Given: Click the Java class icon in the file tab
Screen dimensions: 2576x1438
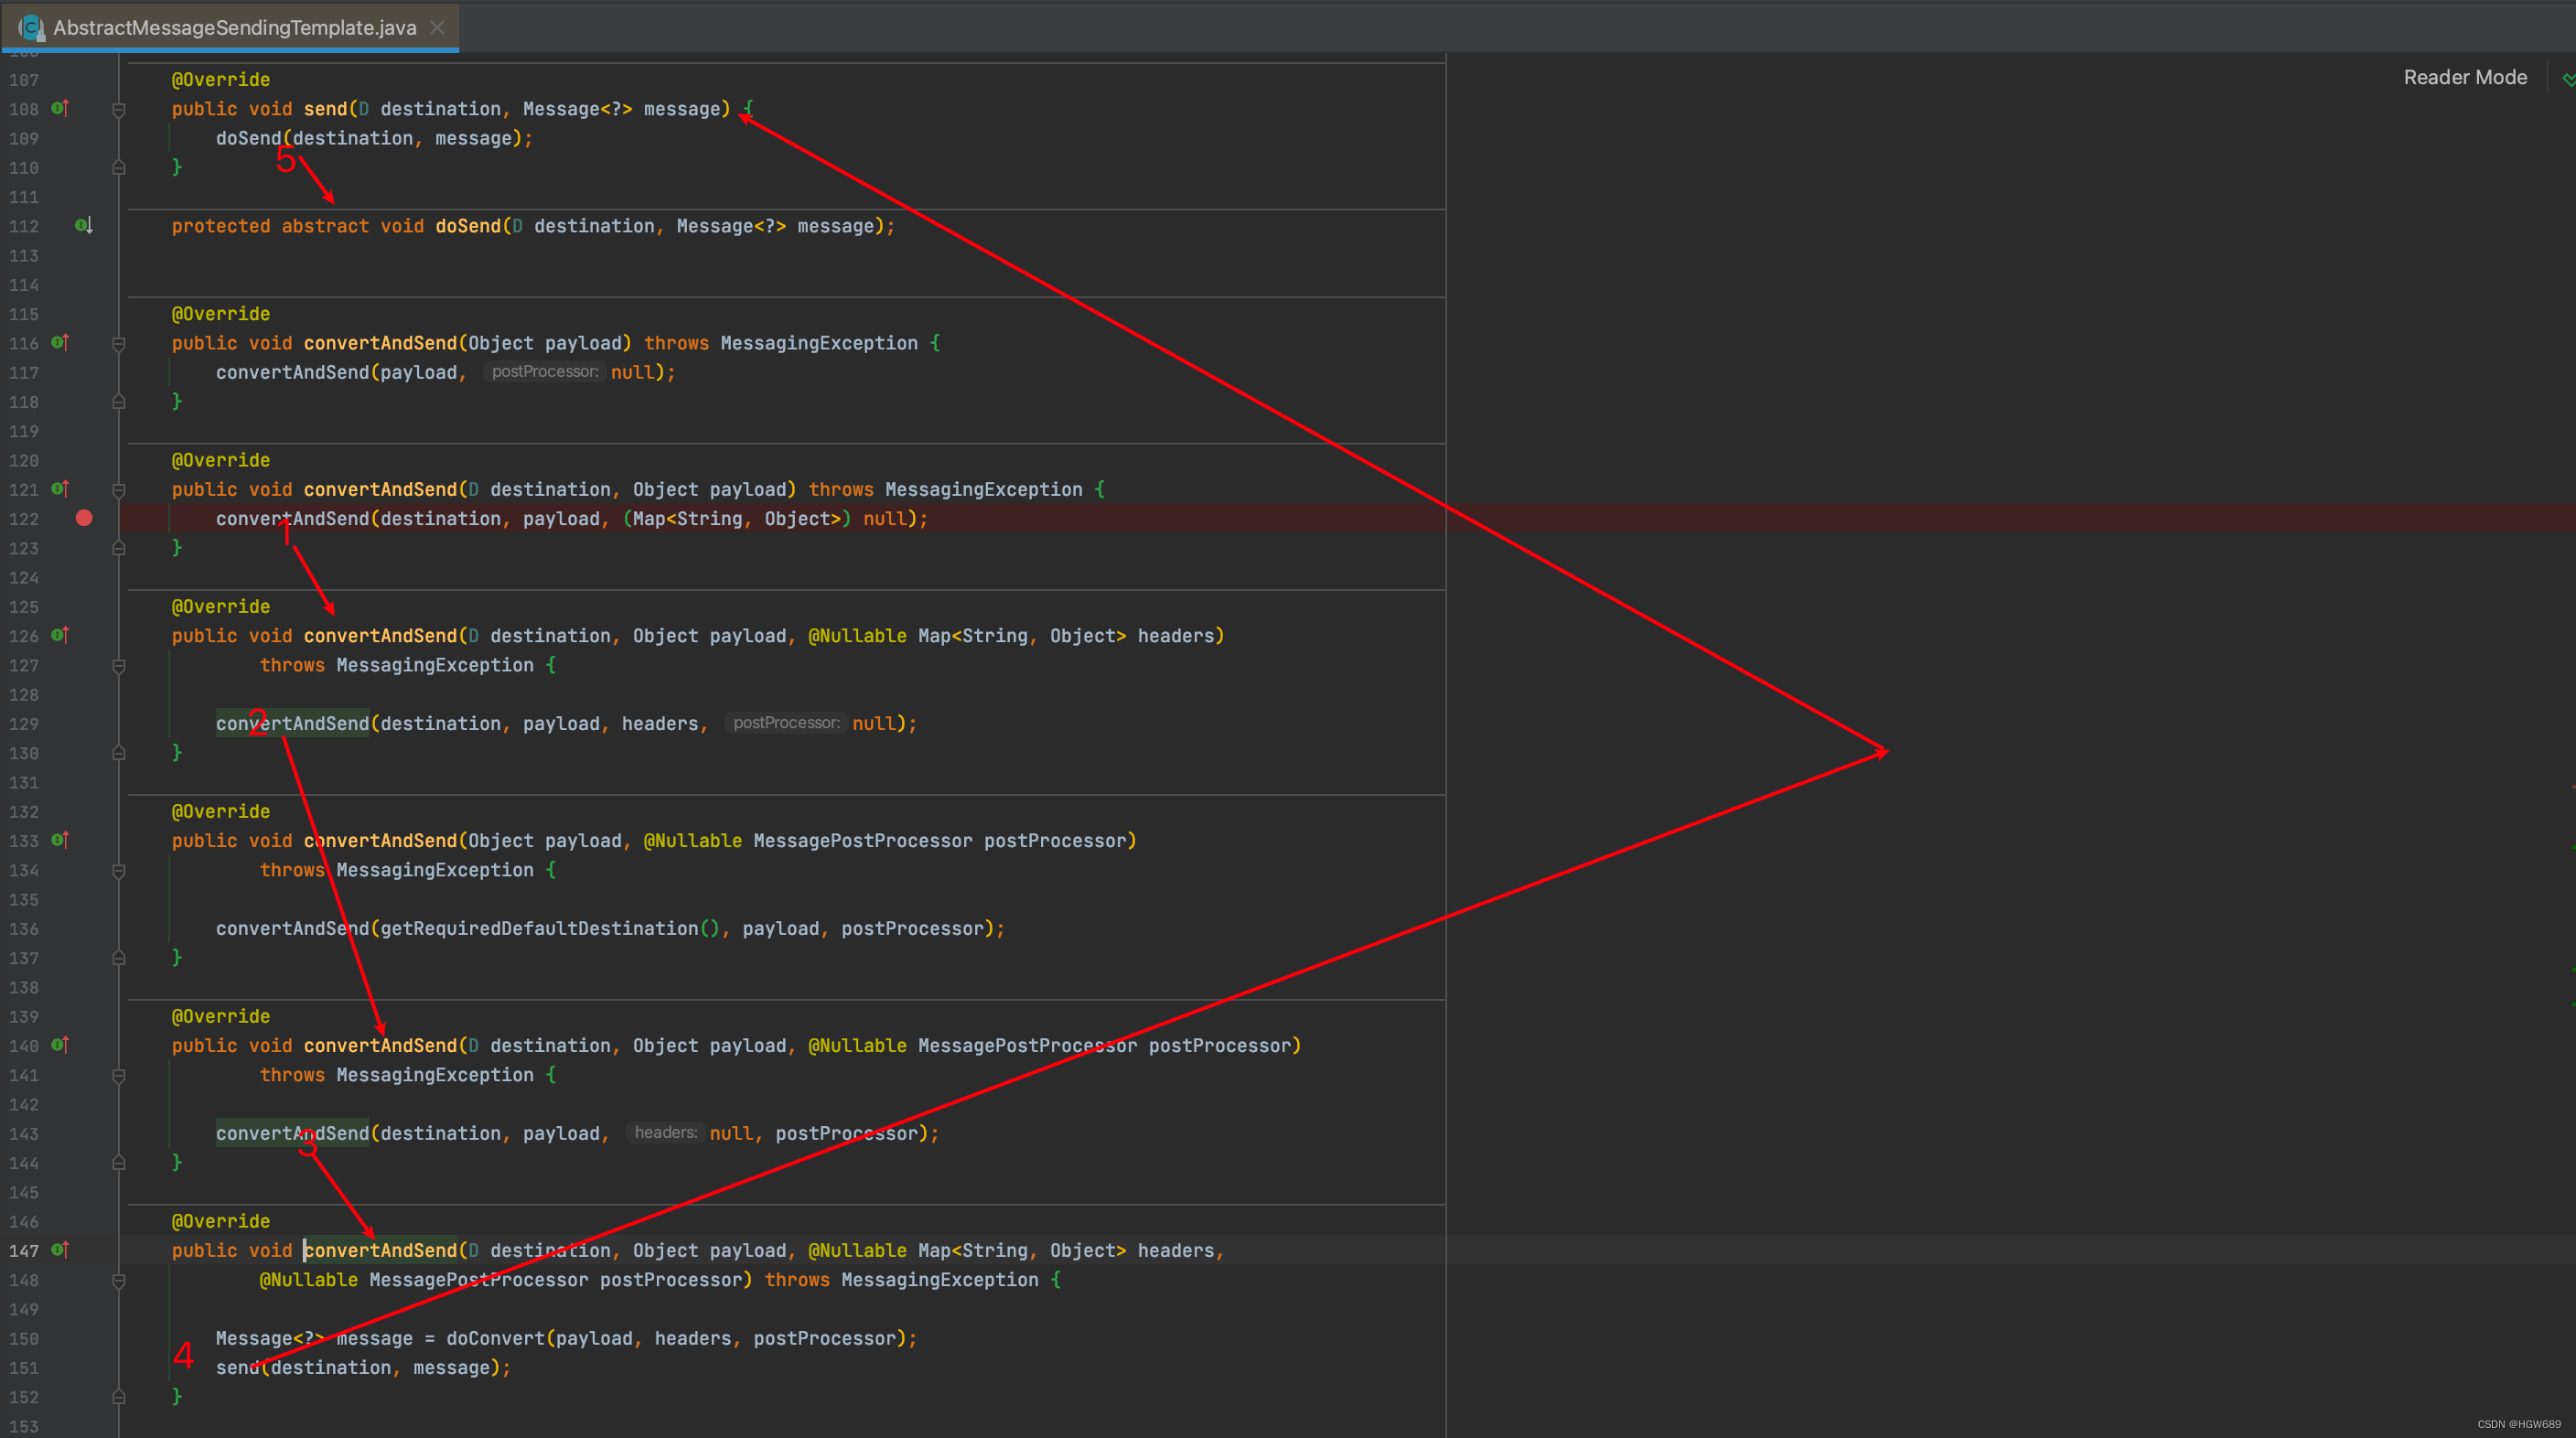Looking at the screenshot, I should point(31,28).
